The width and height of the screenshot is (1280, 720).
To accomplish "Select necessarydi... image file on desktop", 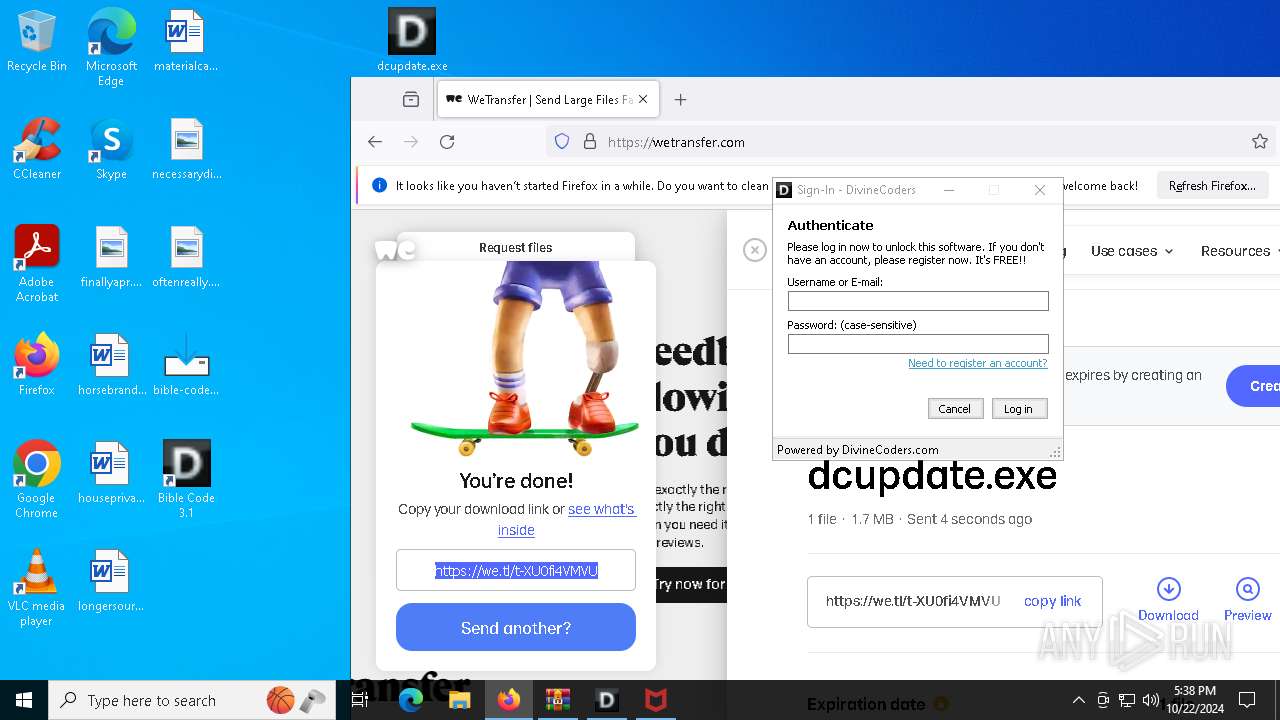I will point(186,149).
